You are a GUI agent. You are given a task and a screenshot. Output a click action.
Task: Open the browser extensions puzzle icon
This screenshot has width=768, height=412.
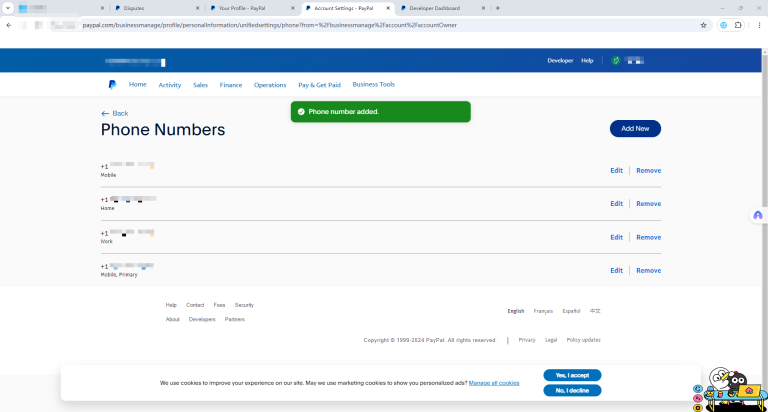[738, 25]
